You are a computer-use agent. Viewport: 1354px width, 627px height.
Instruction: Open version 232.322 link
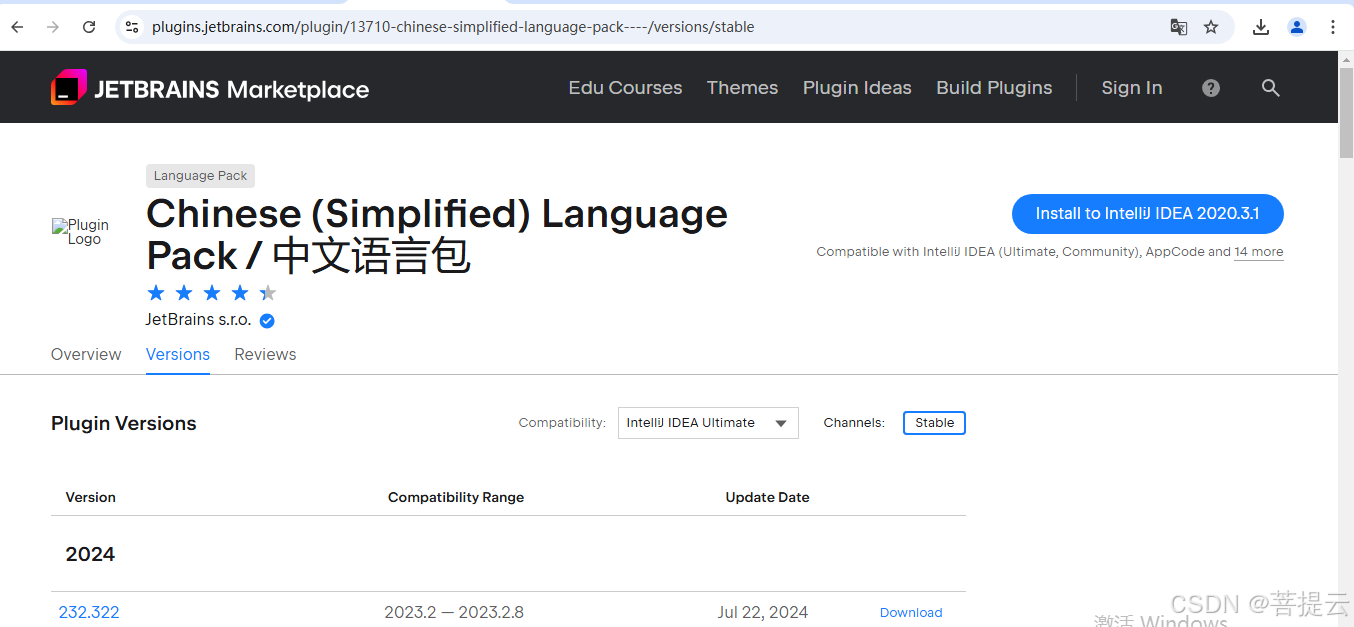click(89, 612)
